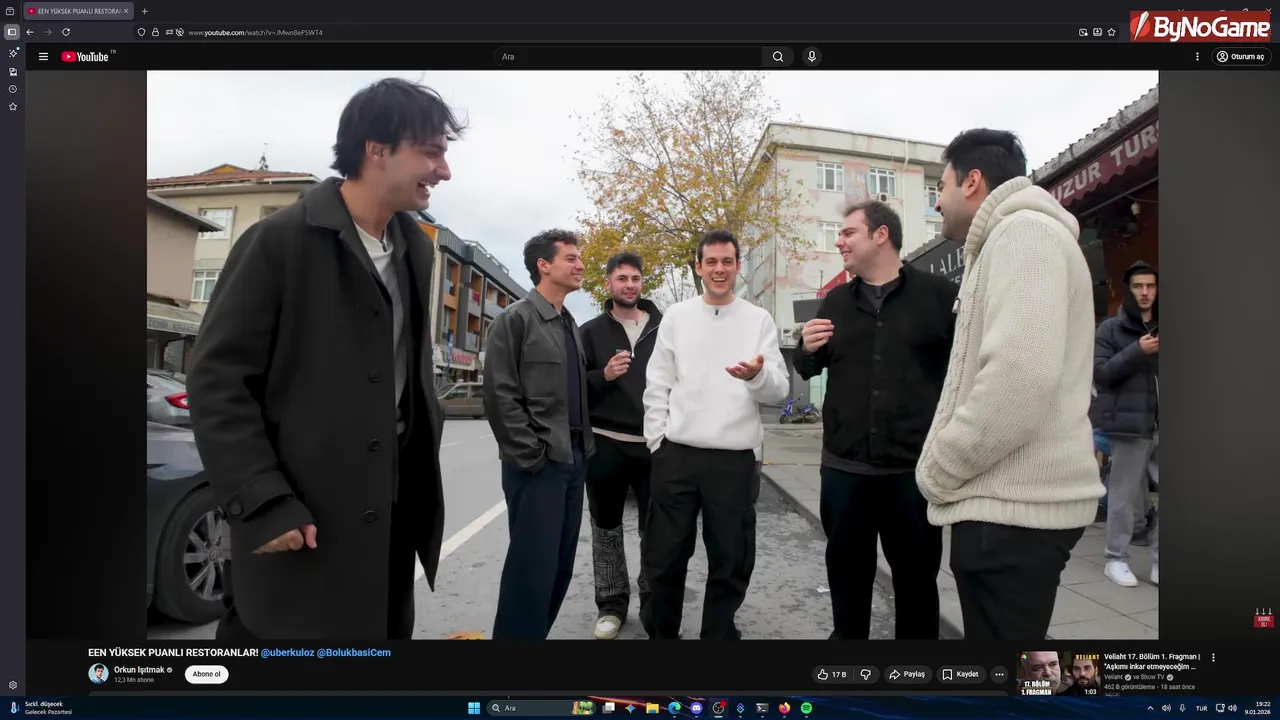Reload the current page
The image size is (1280, 720).
pyautogui.click(x=66, y=32)
